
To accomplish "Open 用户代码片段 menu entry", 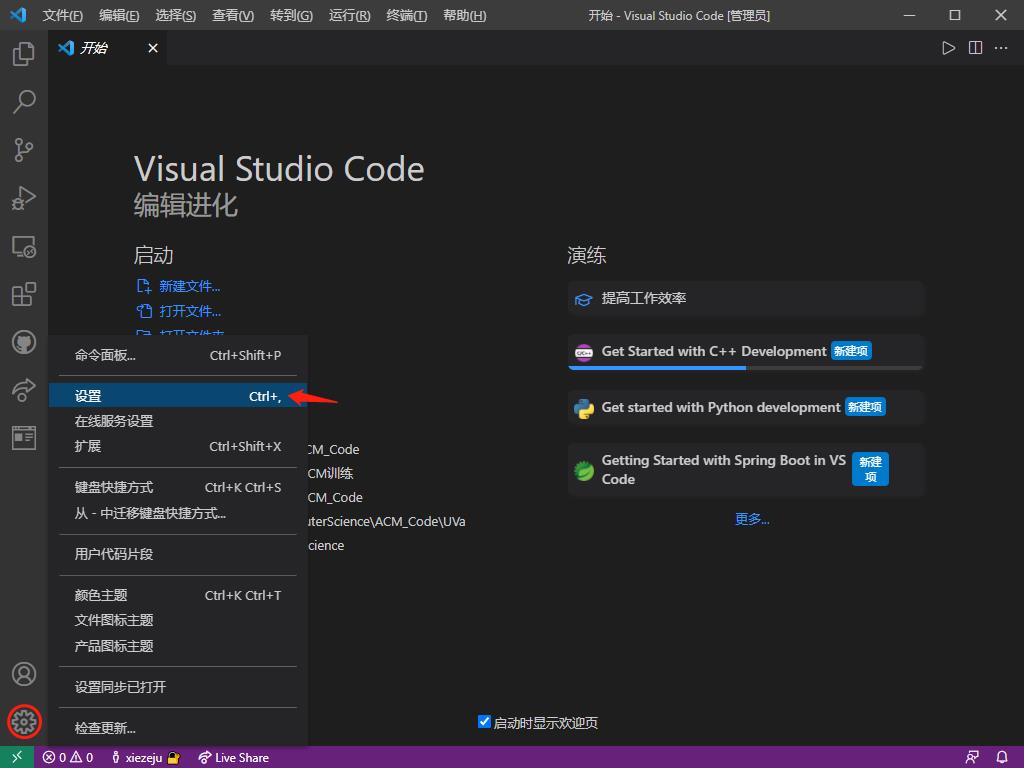I will (178, 554).
